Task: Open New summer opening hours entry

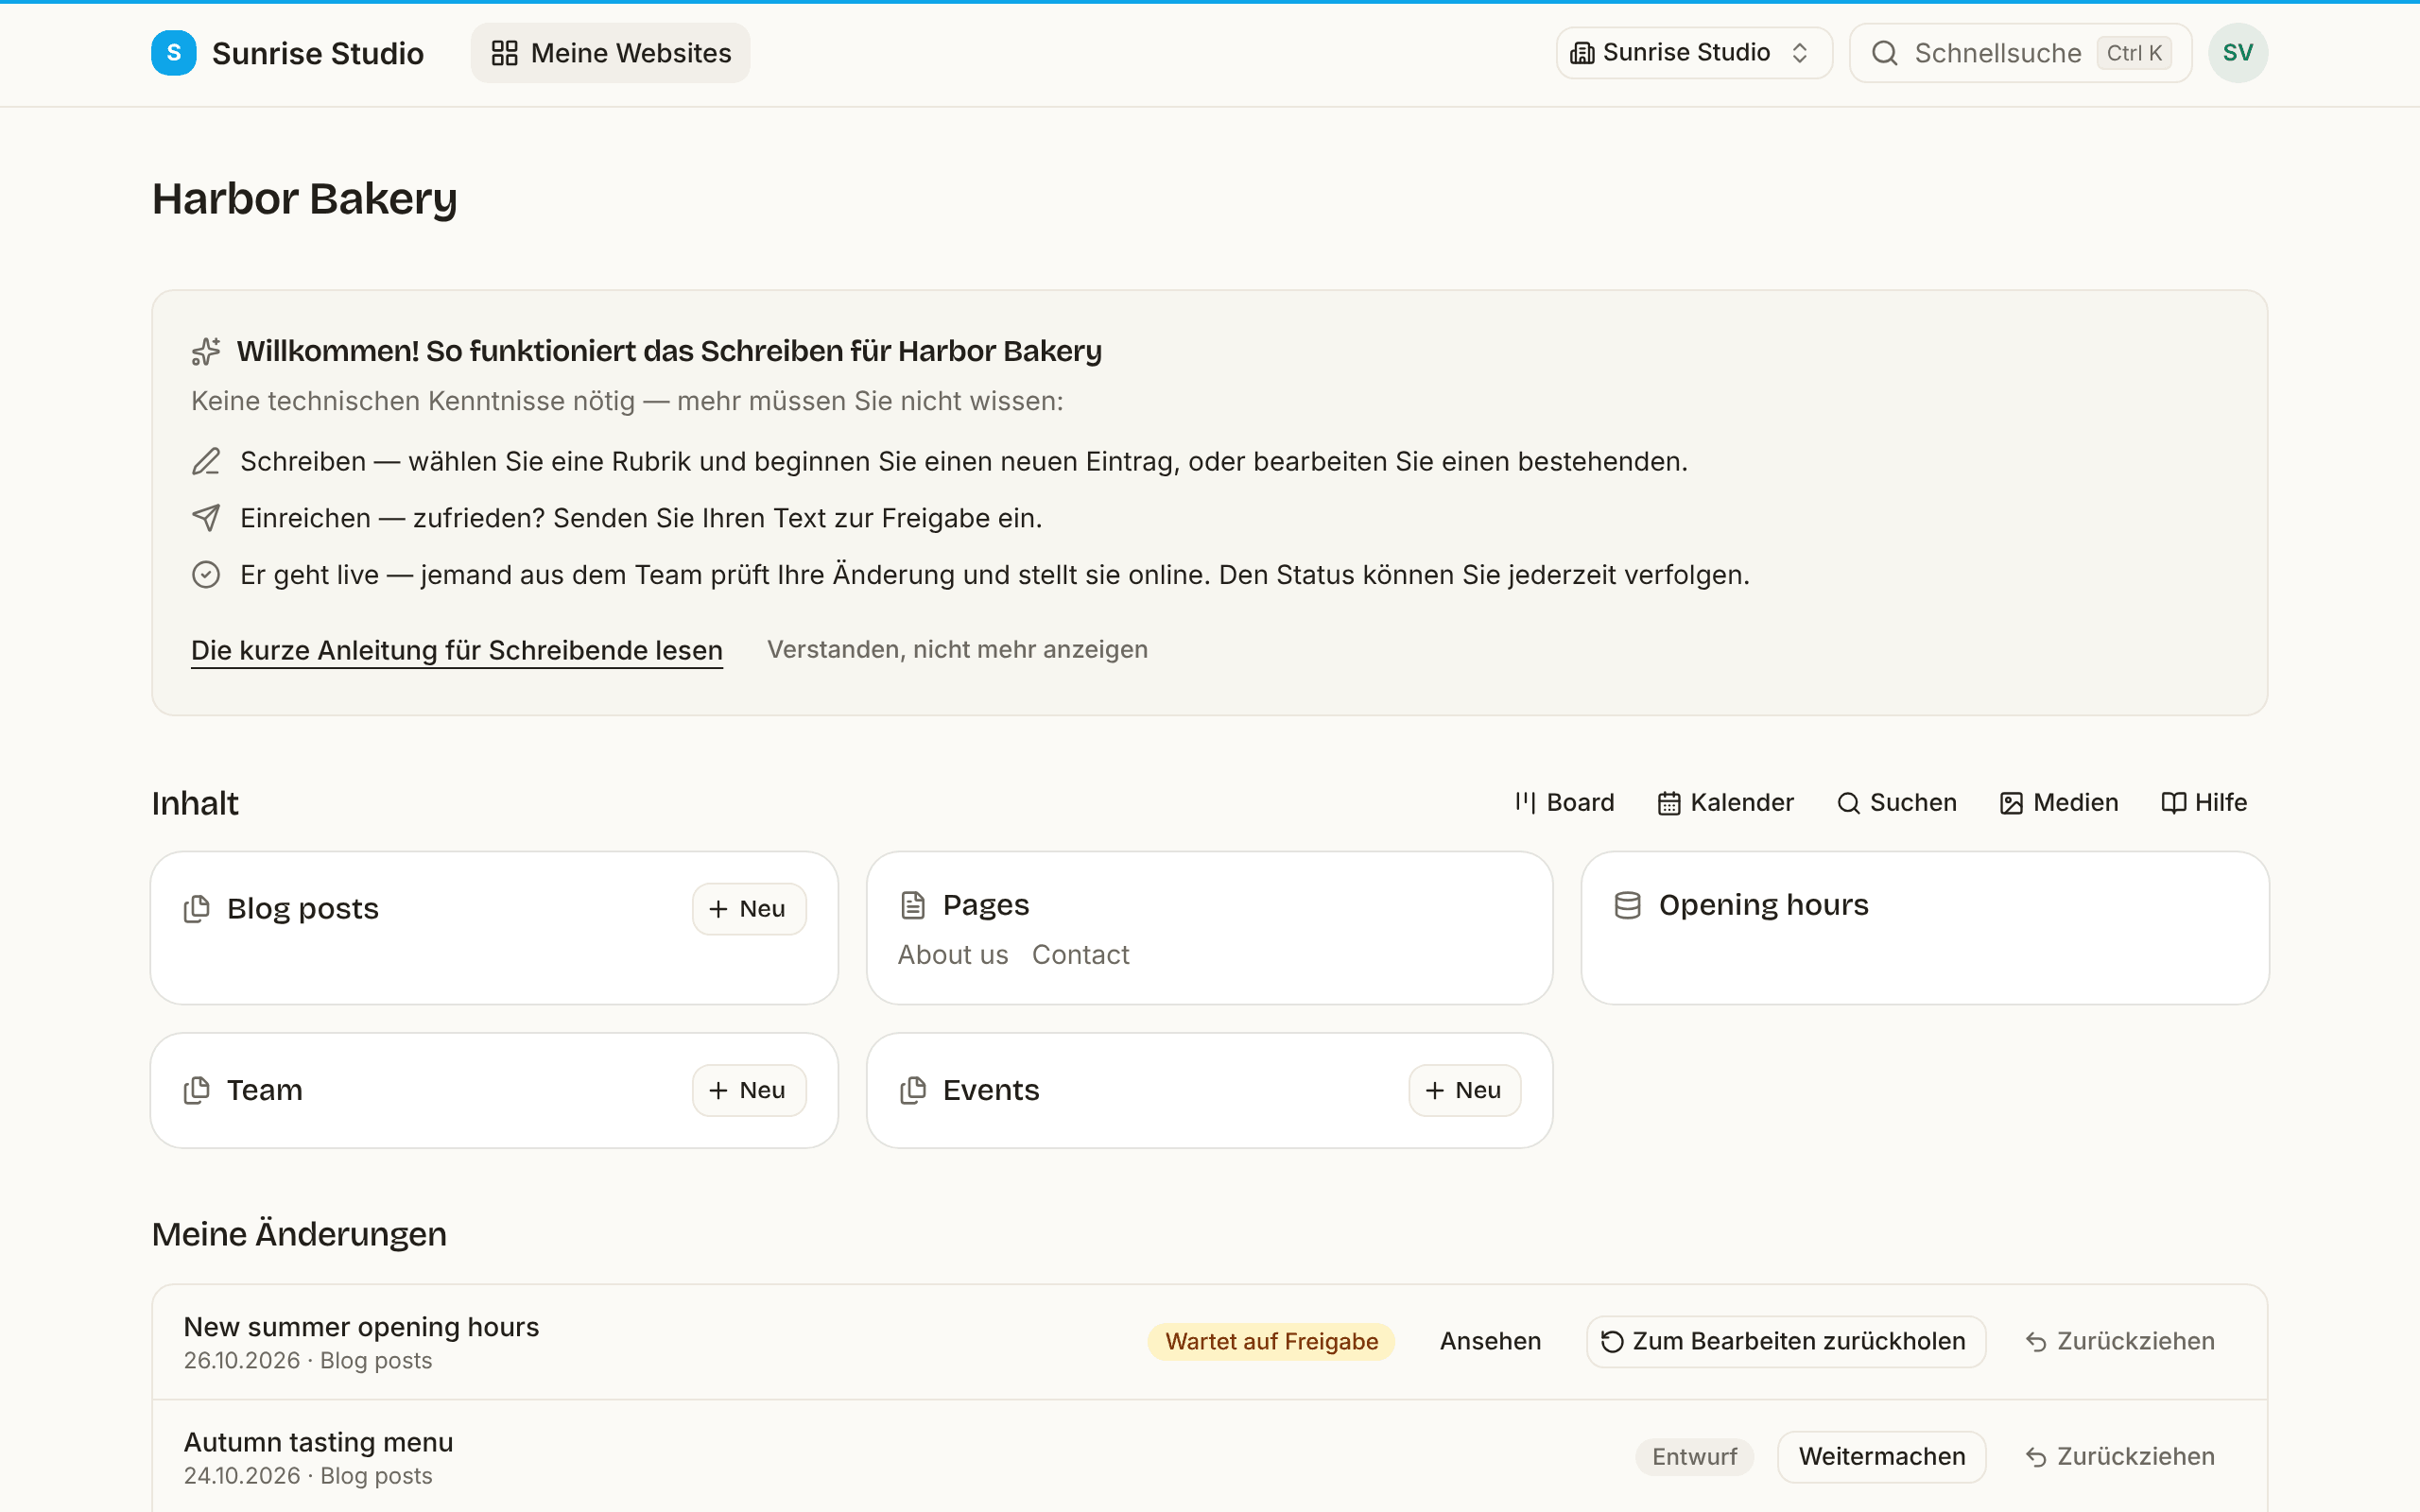Action: point(361,1327)
